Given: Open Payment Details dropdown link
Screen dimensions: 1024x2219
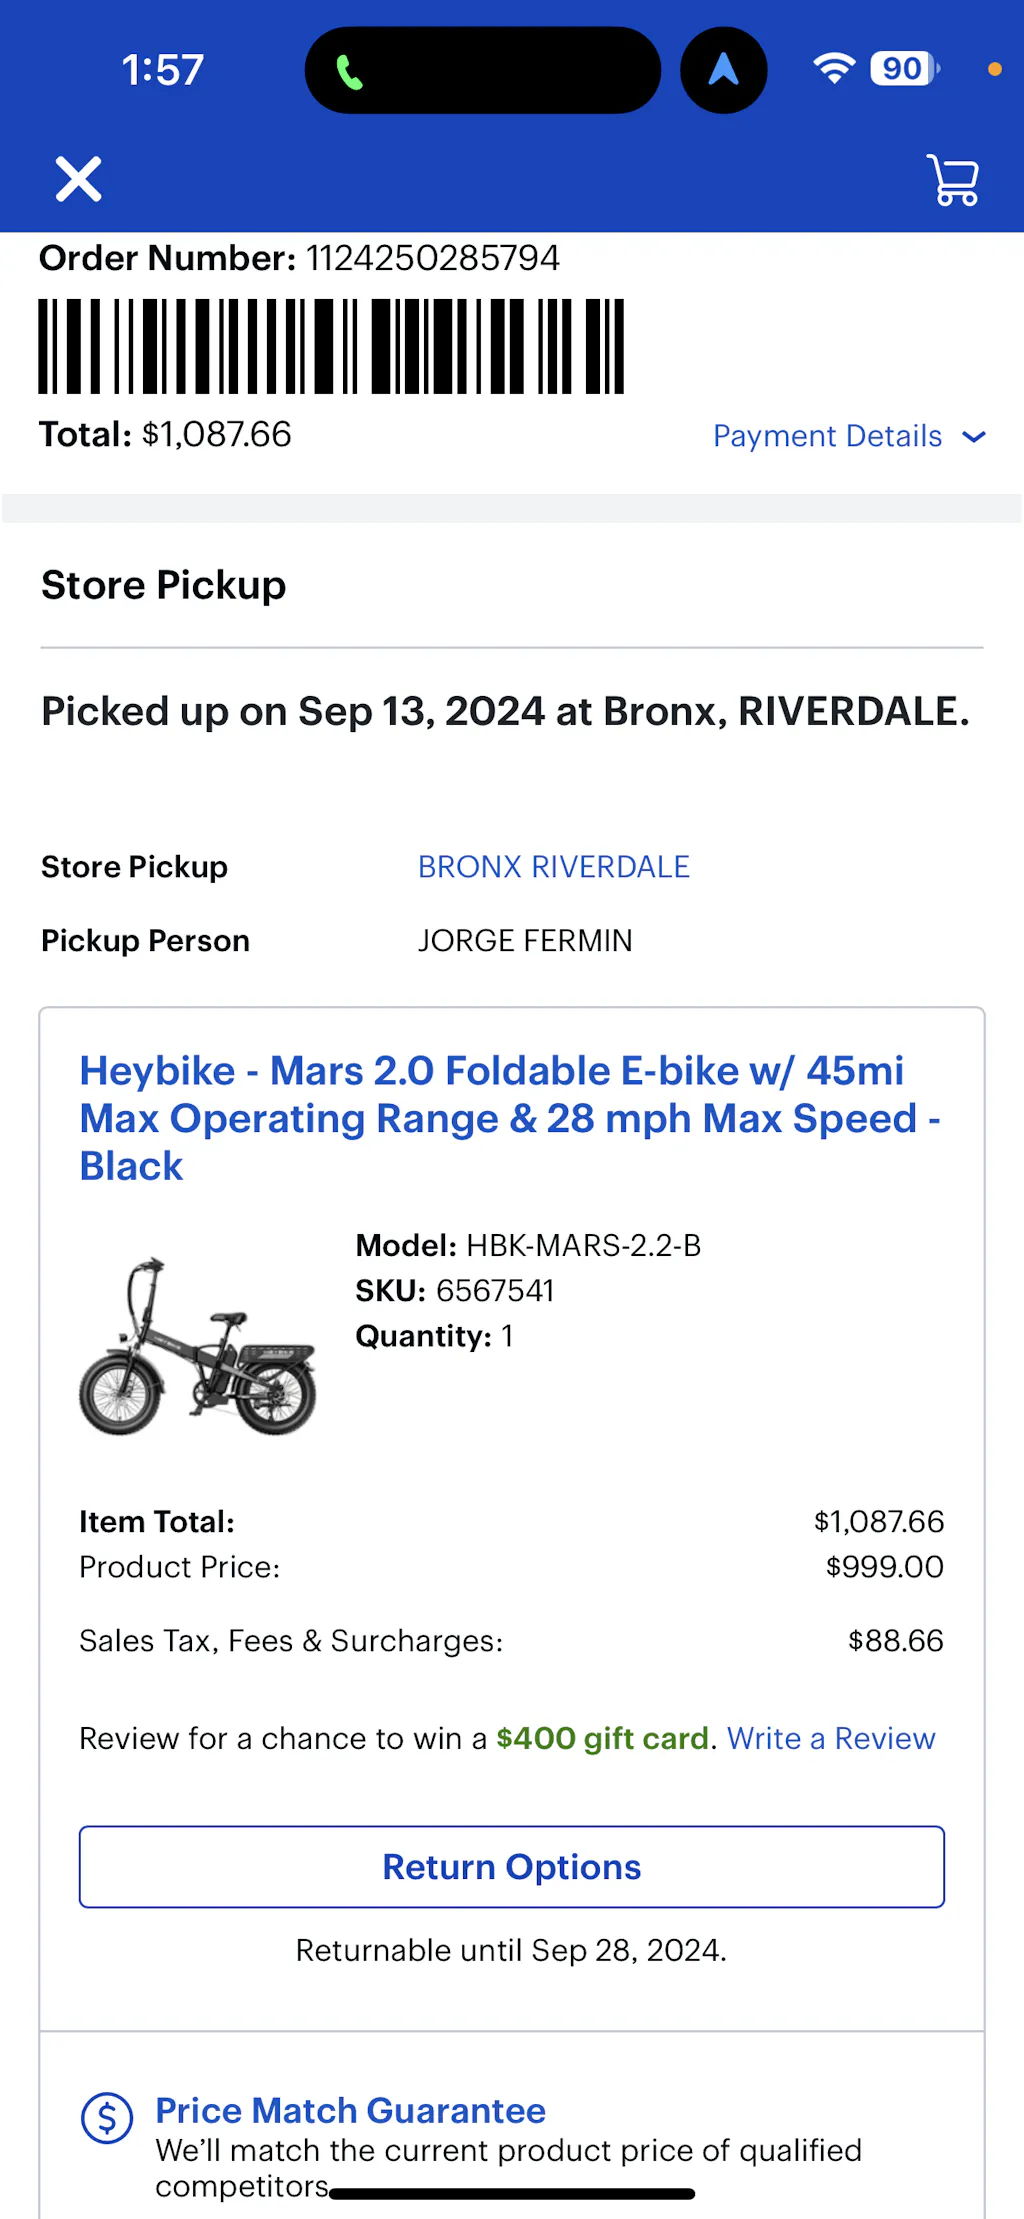Looking at the screenshot, I should point(827,436).
